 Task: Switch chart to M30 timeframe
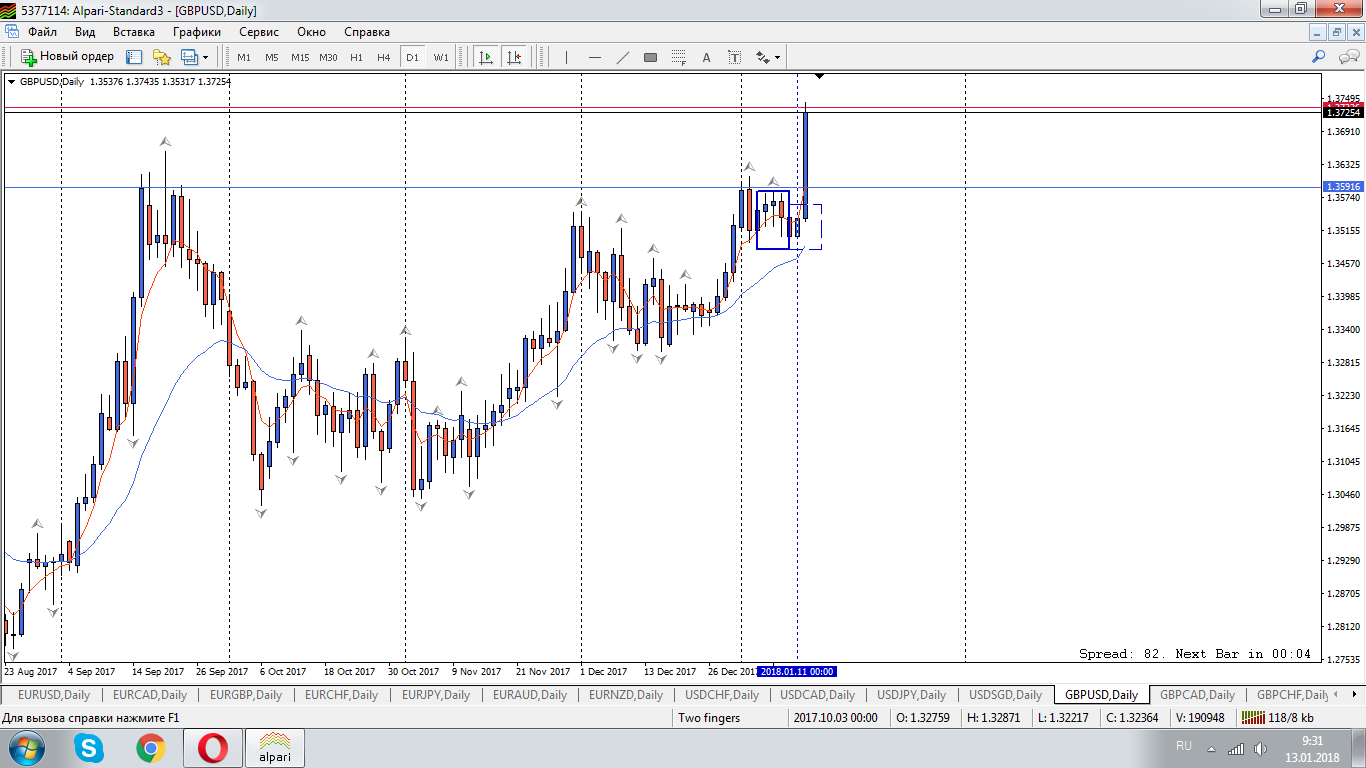click(328, 58)
